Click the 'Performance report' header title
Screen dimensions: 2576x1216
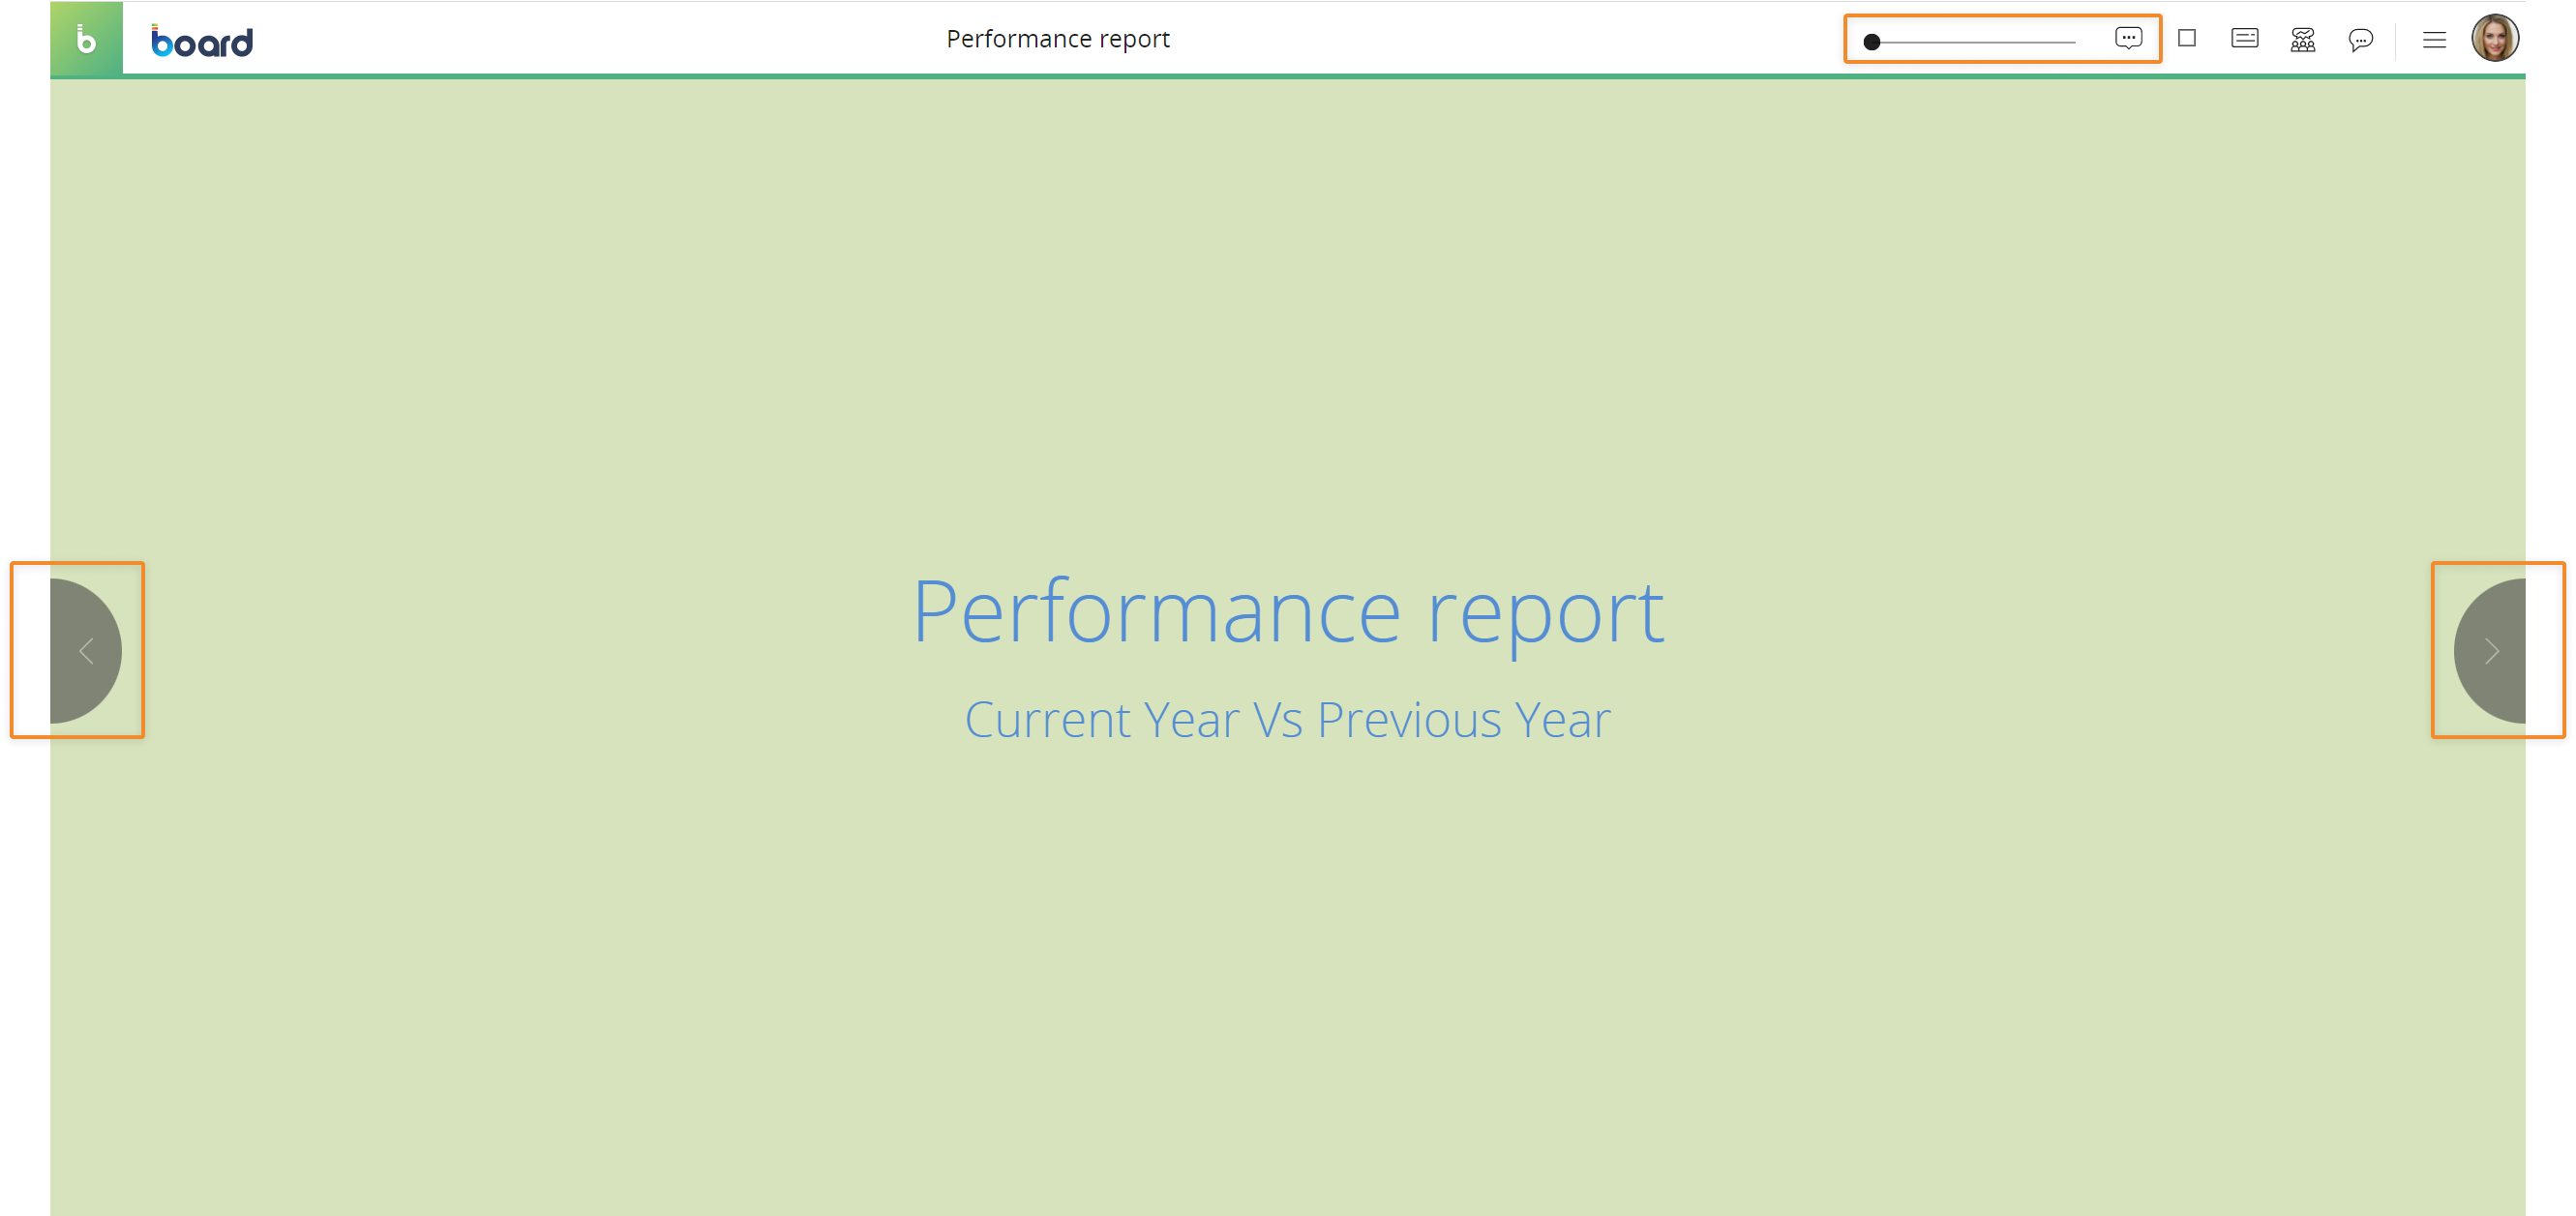point(1057,39)
